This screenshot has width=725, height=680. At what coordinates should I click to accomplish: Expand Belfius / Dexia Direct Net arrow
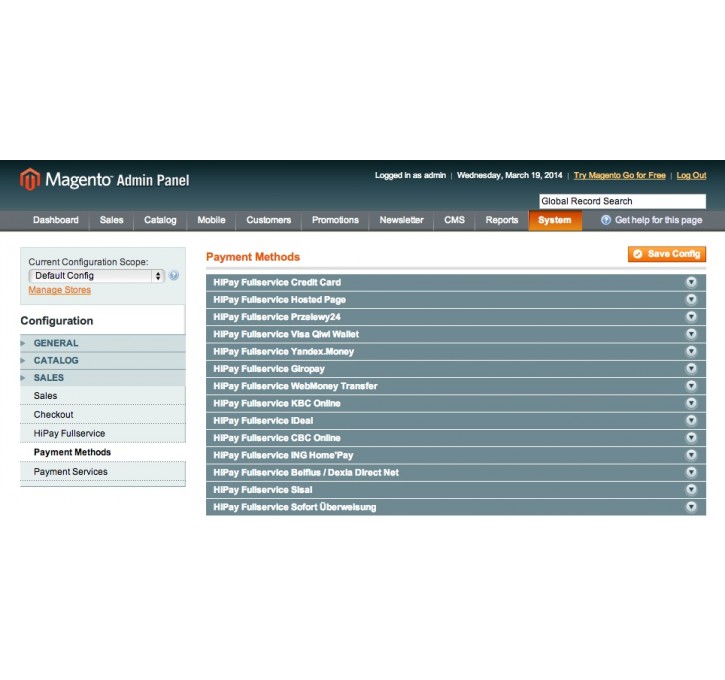point(691,472)
